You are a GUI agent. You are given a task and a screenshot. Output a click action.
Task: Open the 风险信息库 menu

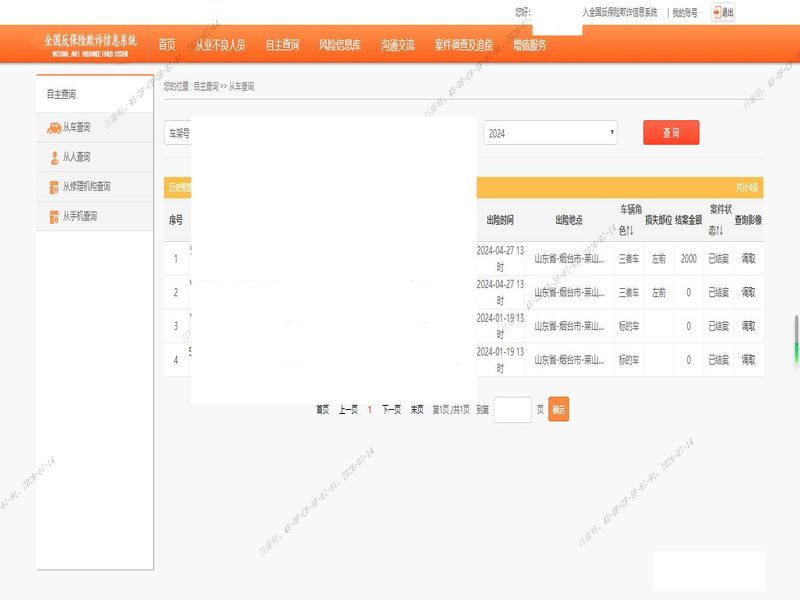[x=340, y=45]
